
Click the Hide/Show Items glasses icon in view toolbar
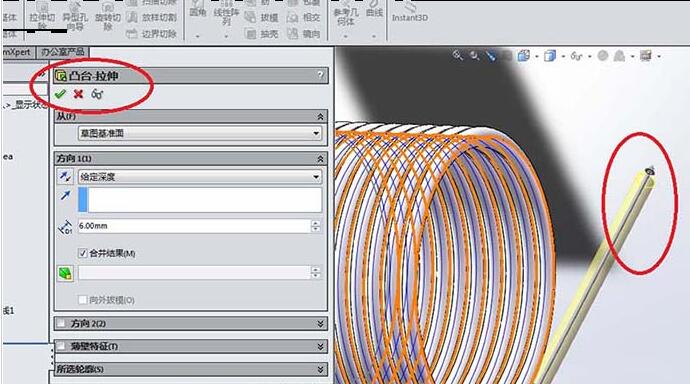point(576,56)
